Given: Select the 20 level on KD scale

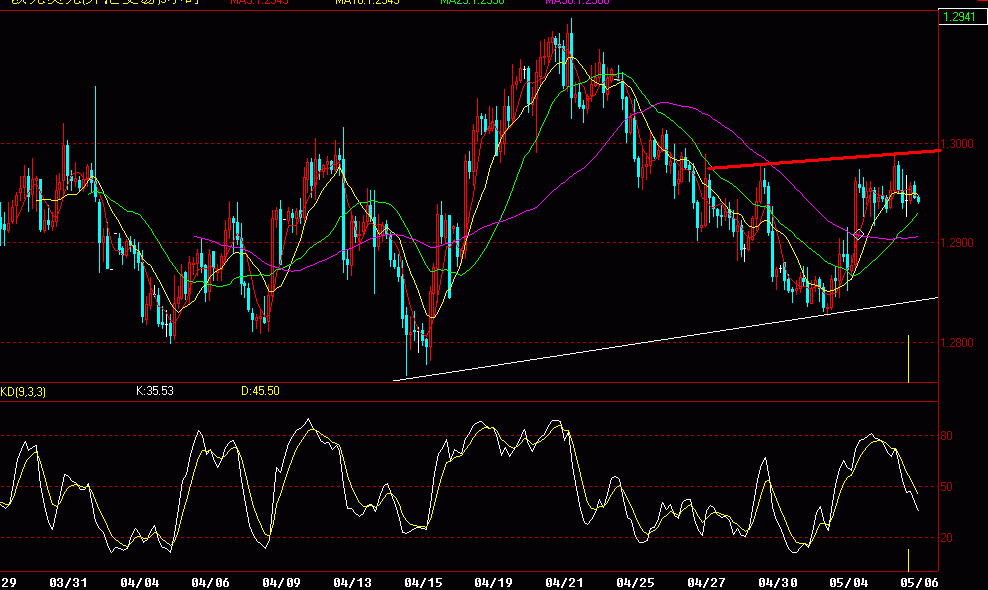Looking at the screenshot, I should [947, 538].
